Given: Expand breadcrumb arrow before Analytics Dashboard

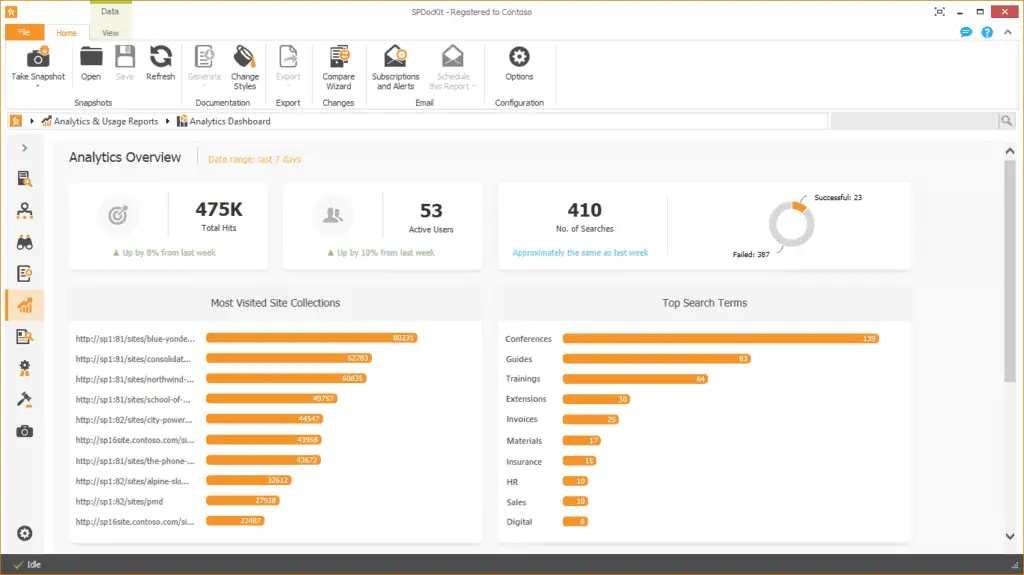Looking at the screenshot, I should [168, 121].
